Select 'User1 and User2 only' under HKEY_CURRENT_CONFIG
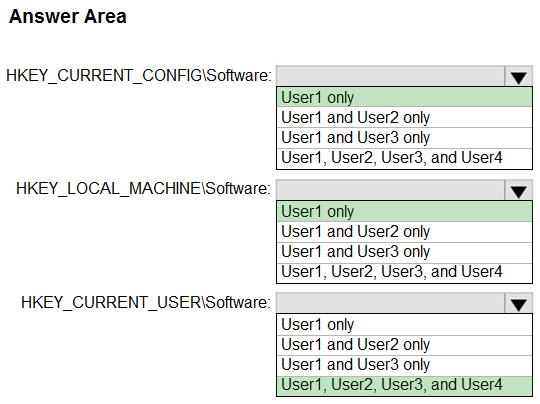Image resolution: width=540 pixels, height=404 pixels. [x=404, y=117]
